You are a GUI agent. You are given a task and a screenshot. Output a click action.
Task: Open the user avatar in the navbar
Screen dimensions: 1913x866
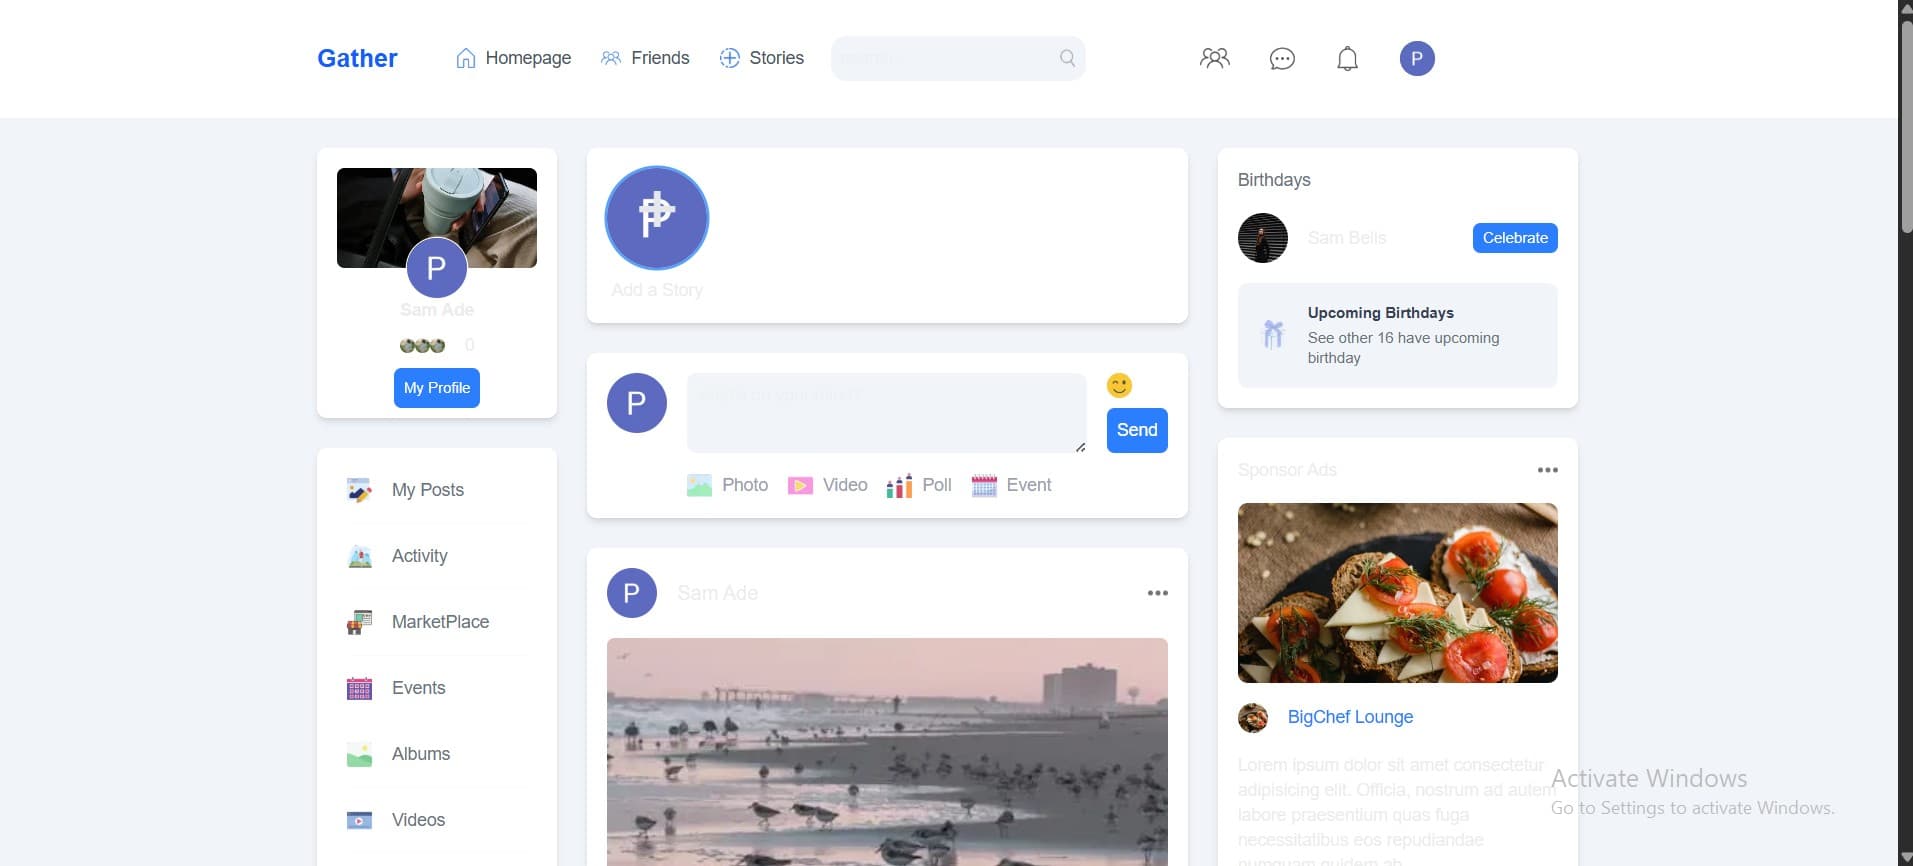point(1417,58)
